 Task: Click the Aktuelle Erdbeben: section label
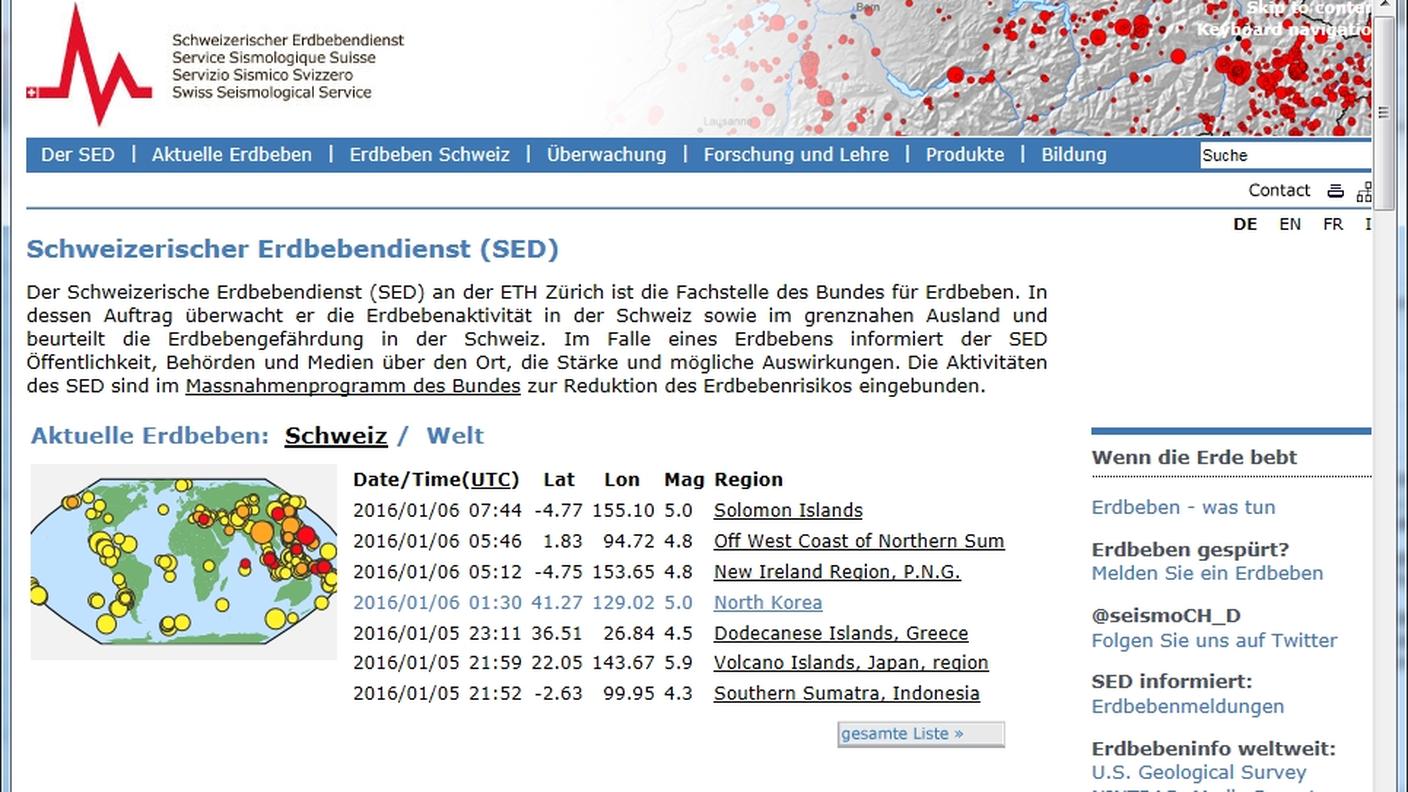coord(150,436)
